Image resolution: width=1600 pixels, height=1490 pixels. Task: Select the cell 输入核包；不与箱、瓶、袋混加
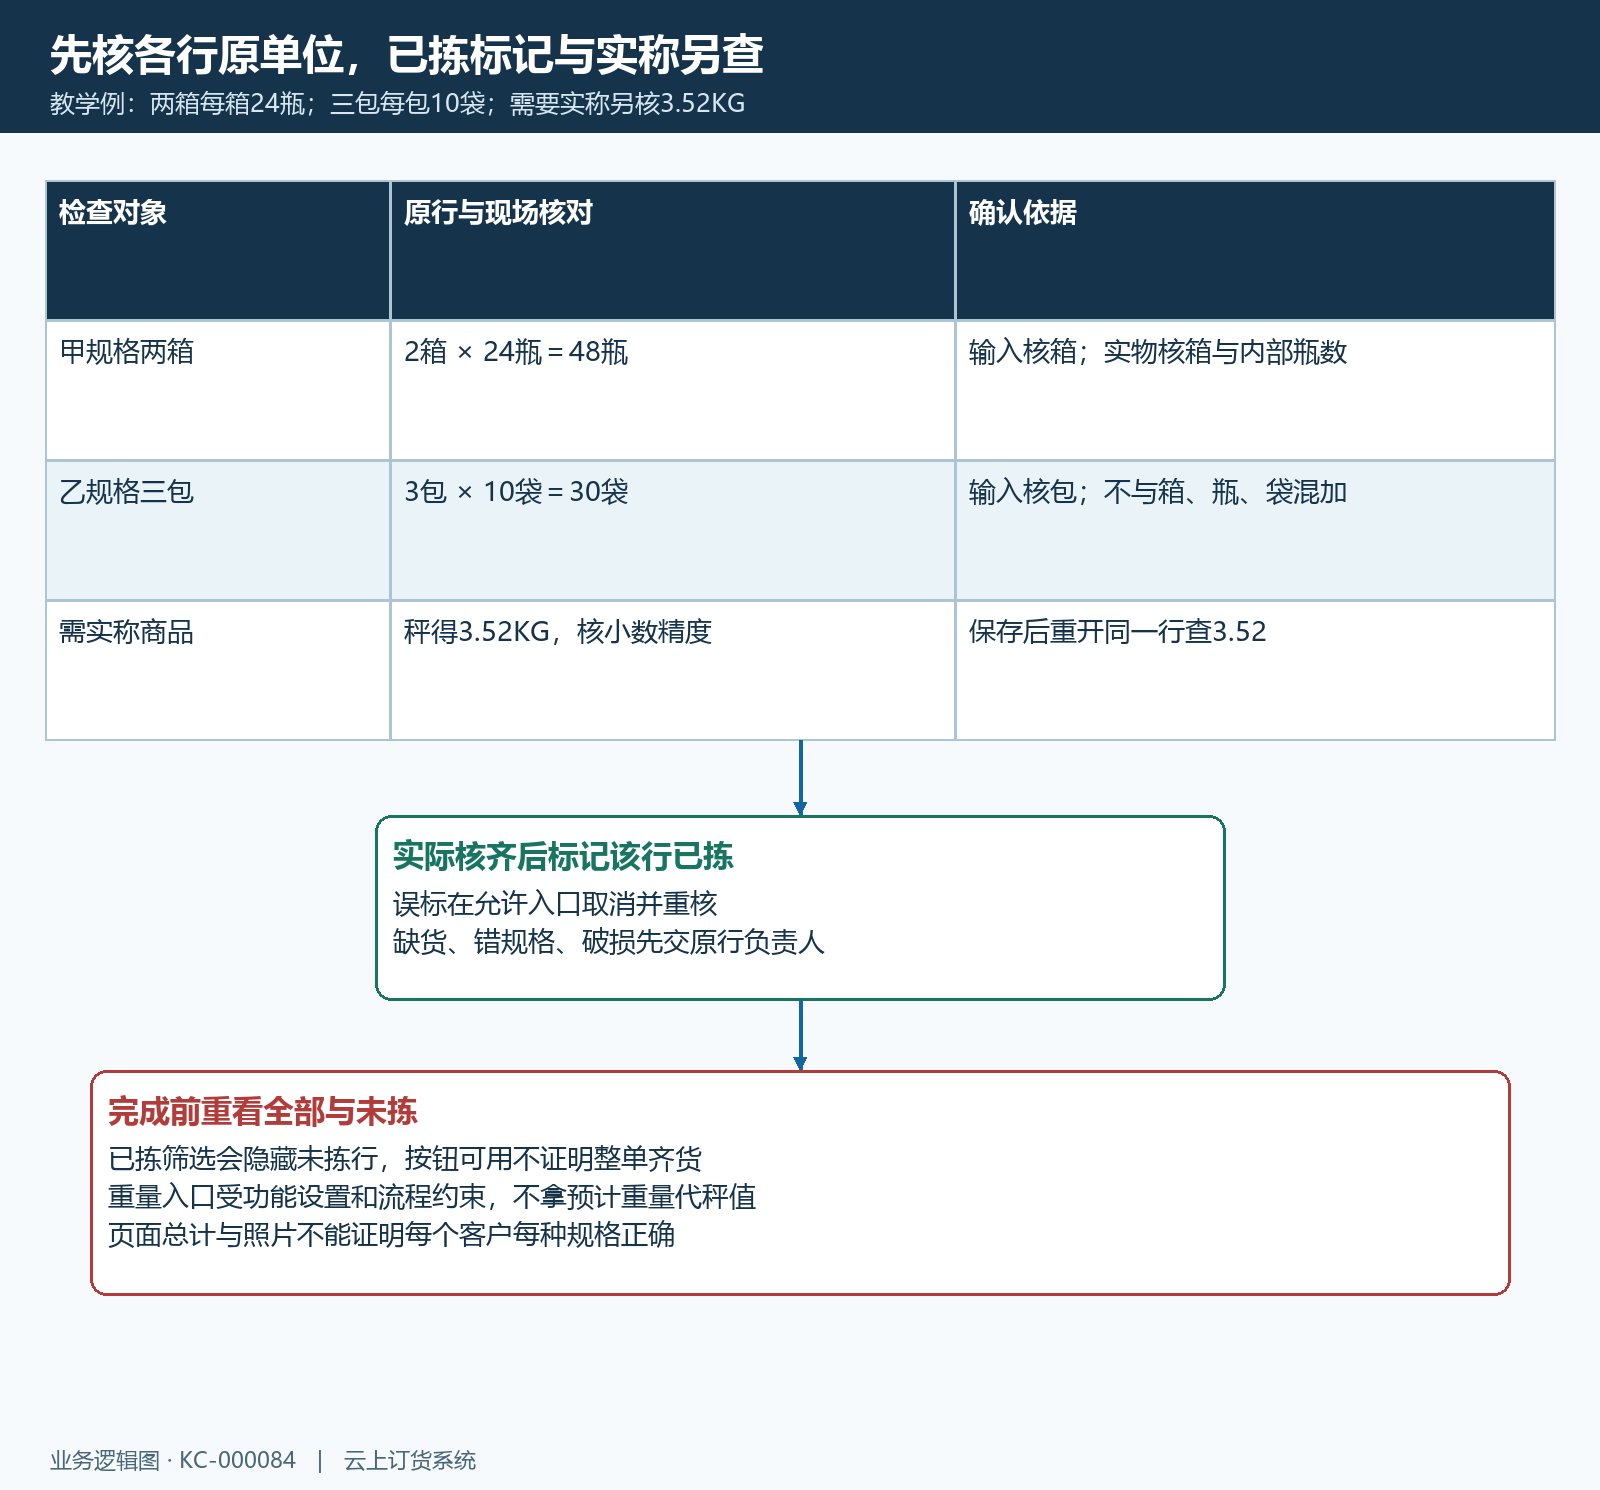pos(1255,530)
